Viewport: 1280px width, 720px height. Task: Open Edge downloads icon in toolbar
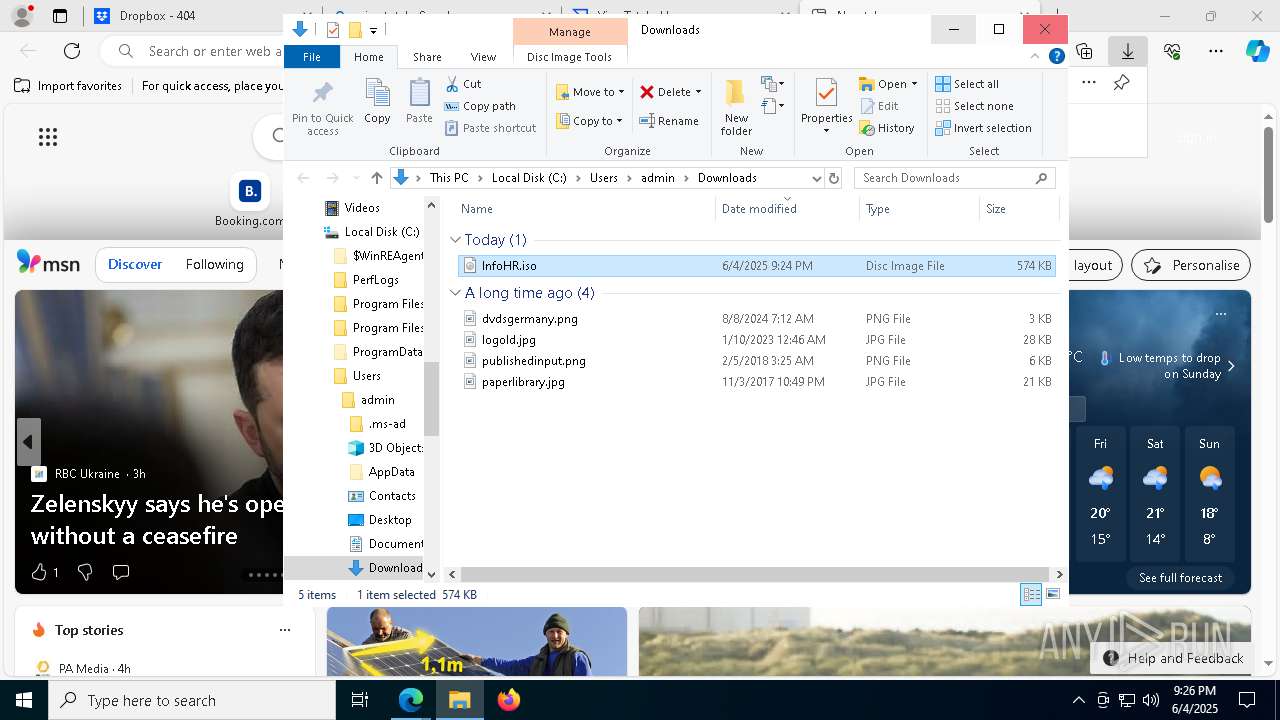[1127, 51]
